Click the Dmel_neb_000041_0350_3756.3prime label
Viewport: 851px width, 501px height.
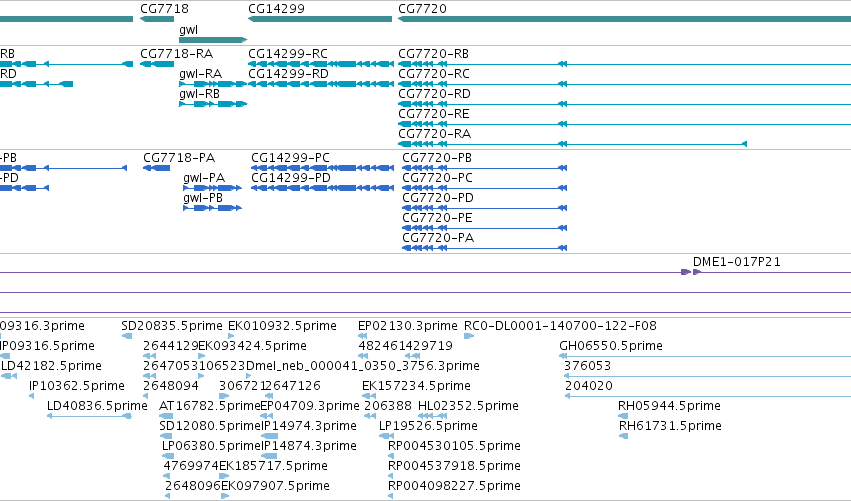click(x=363, y=366)
